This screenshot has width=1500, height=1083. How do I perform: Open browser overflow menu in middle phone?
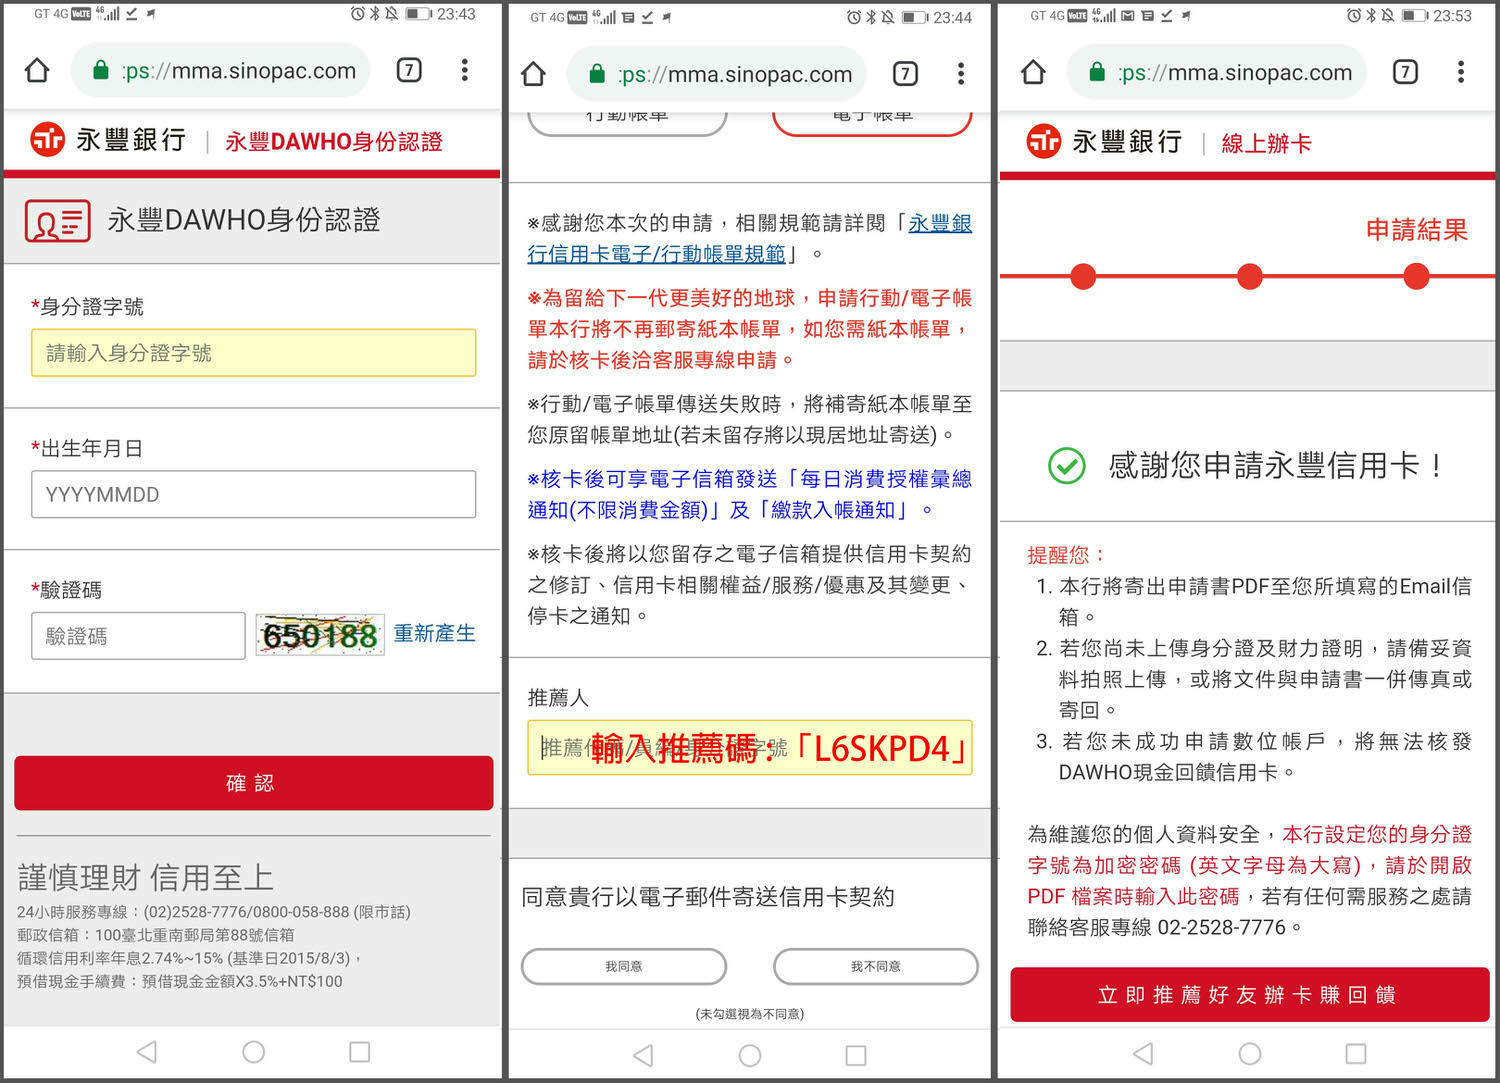[x=960, y=73]
